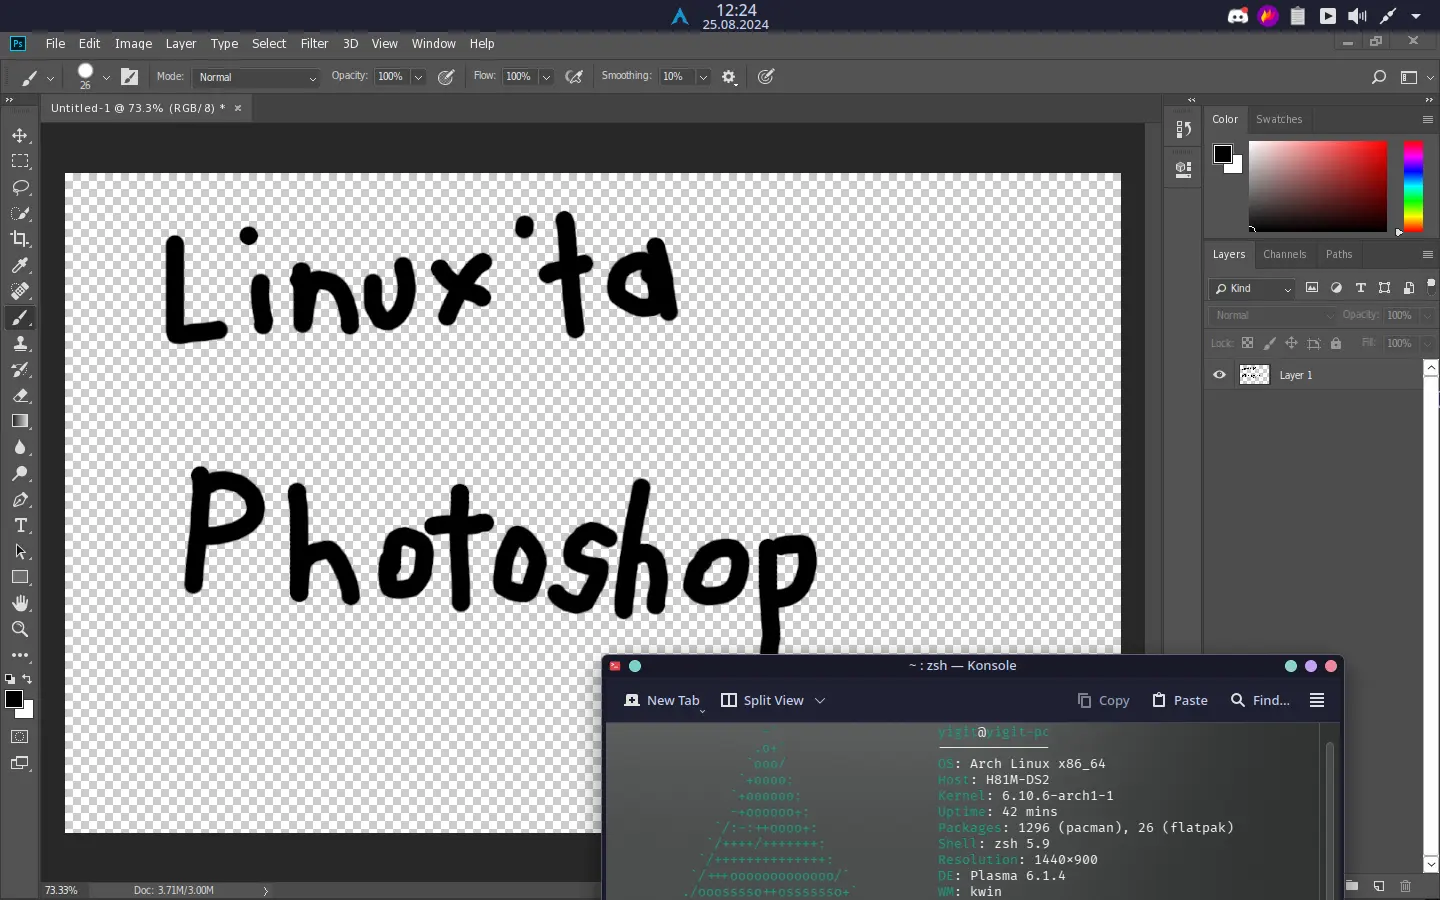Open the Filter menu
The image size is (1440, 900).
pos(314,43)
